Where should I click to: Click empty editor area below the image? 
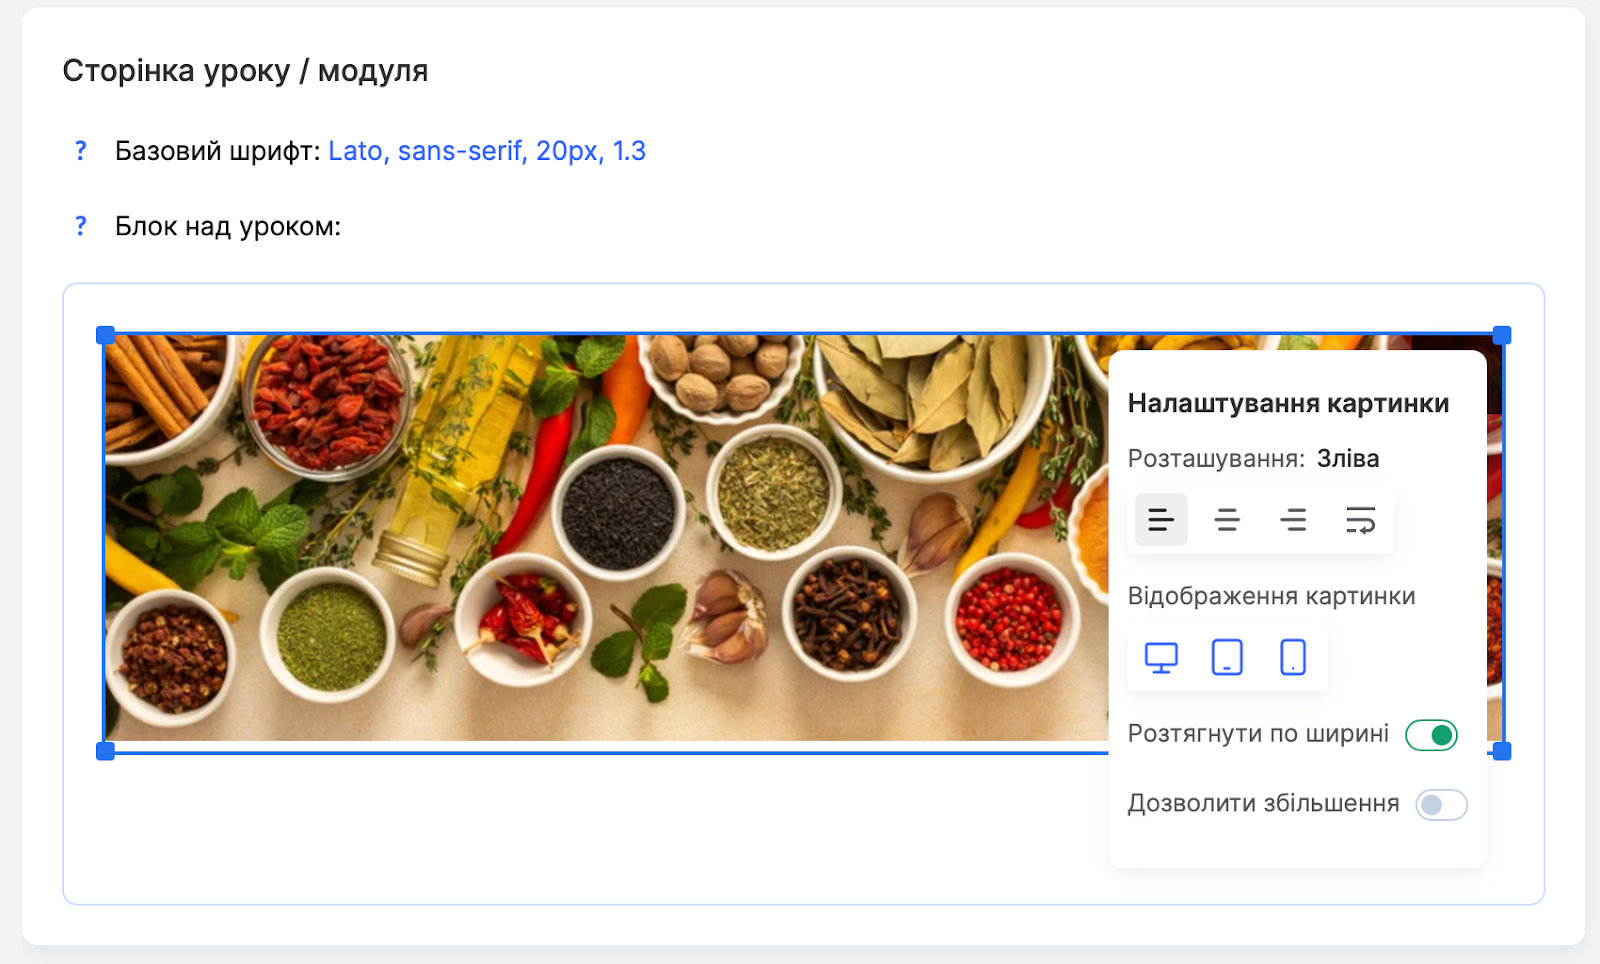[600, 830]
